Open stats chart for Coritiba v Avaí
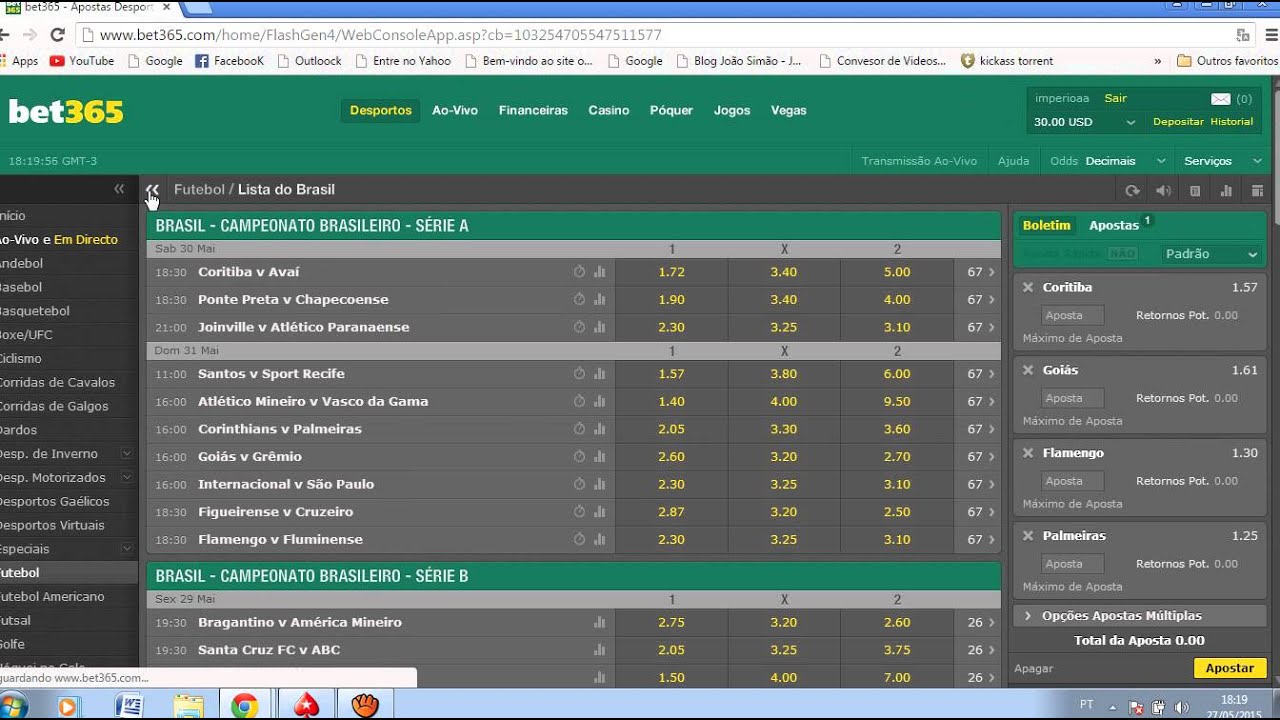The height and width of the screenshot is (720, 1280). coord(600,272)
